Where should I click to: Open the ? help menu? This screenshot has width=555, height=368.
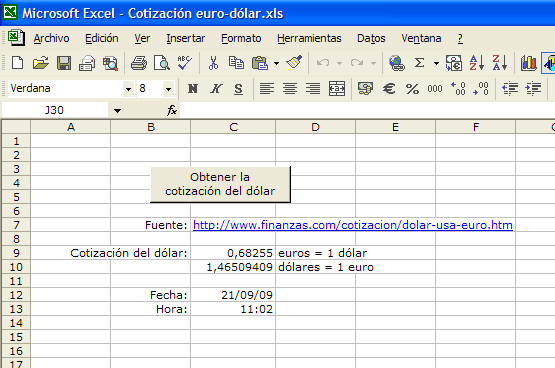[460, 38]
